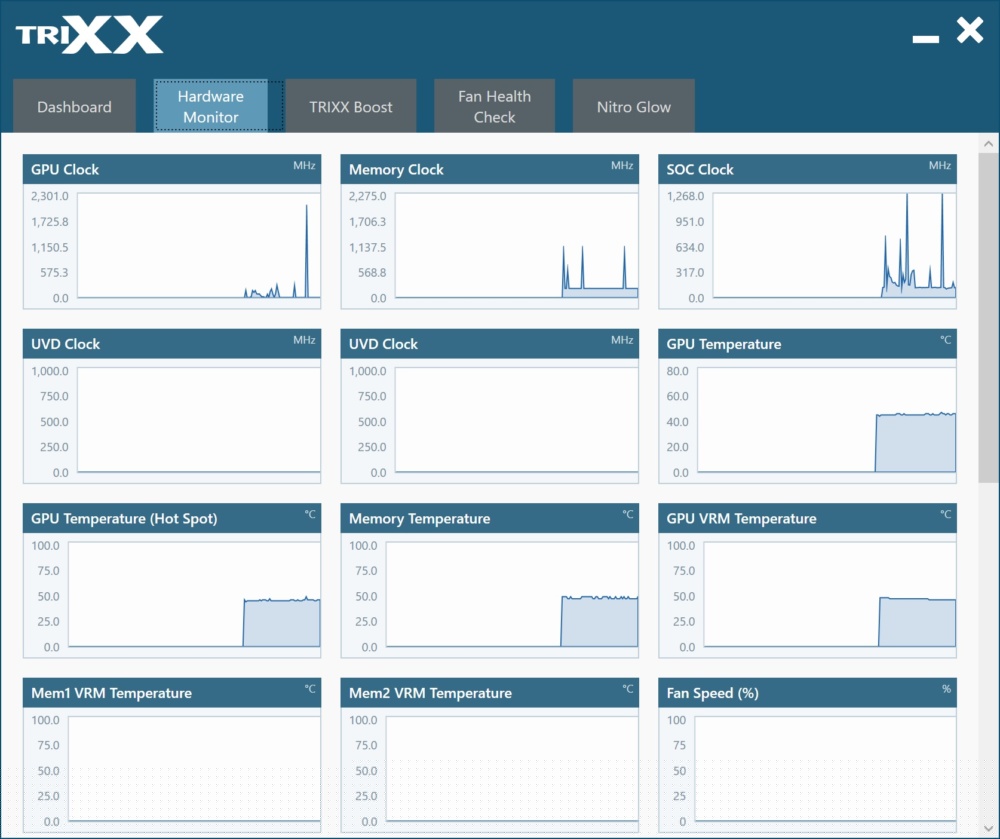Click the 1,268.0 value on SOC Clock
Screen dimensions: 1000x839
(x=686, y=196)
